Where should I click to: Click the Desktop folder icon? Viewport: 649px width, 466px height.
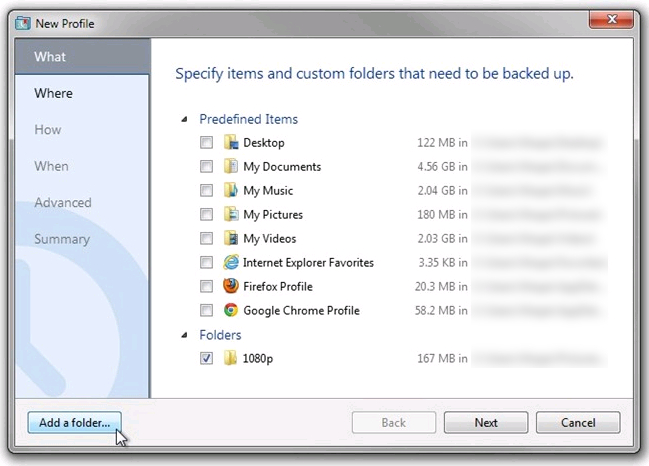pyautogui.click(x=231, y=143)
